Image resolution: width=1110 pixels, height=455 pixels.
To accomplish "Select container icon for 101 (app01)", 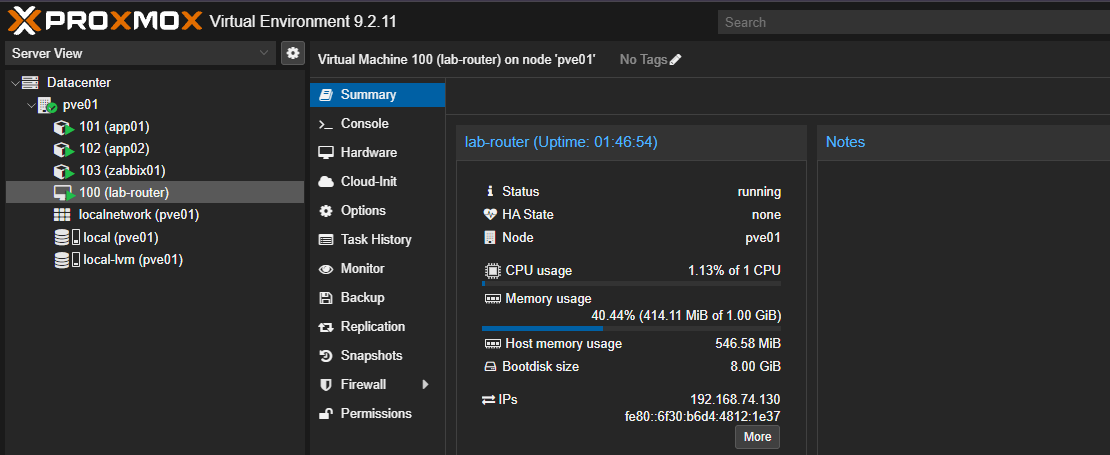I will [63, 127].
